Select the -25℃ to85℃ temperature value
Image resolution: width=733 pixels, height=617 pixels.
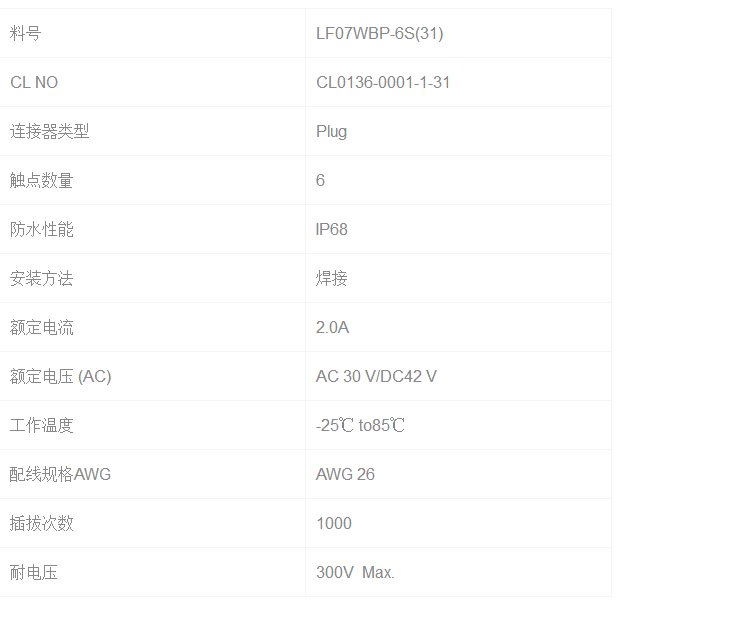360,425
